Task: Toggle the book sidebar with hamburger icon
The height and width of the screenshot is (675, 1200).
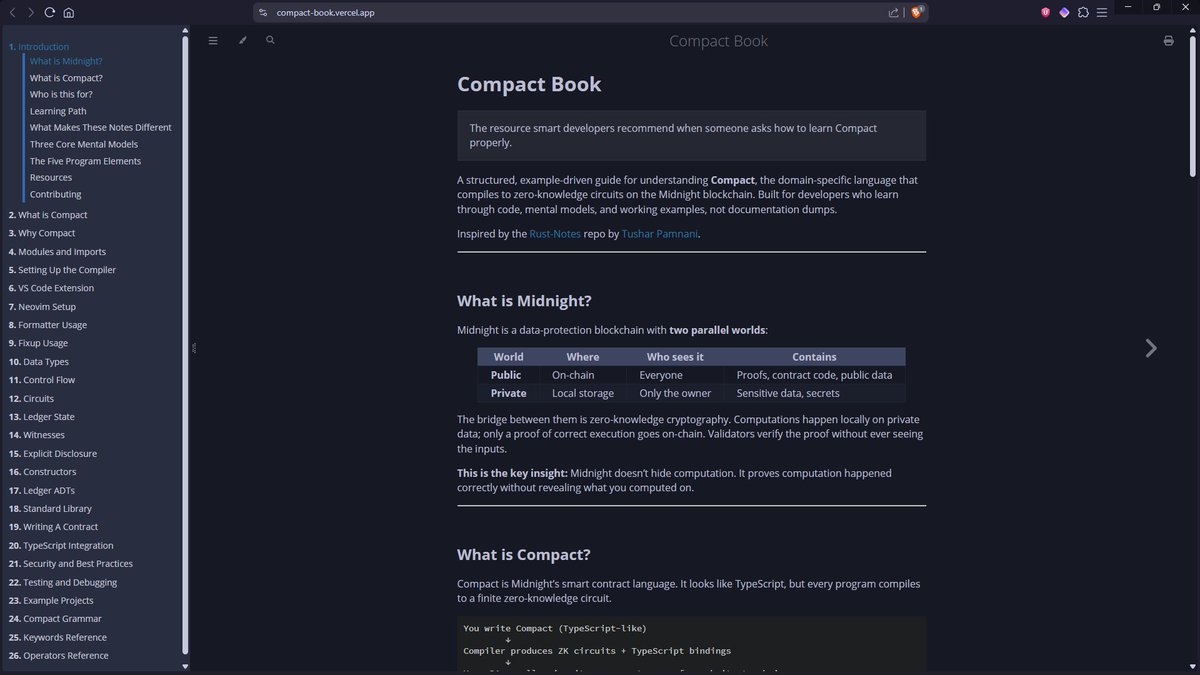Action: [213, 40]
